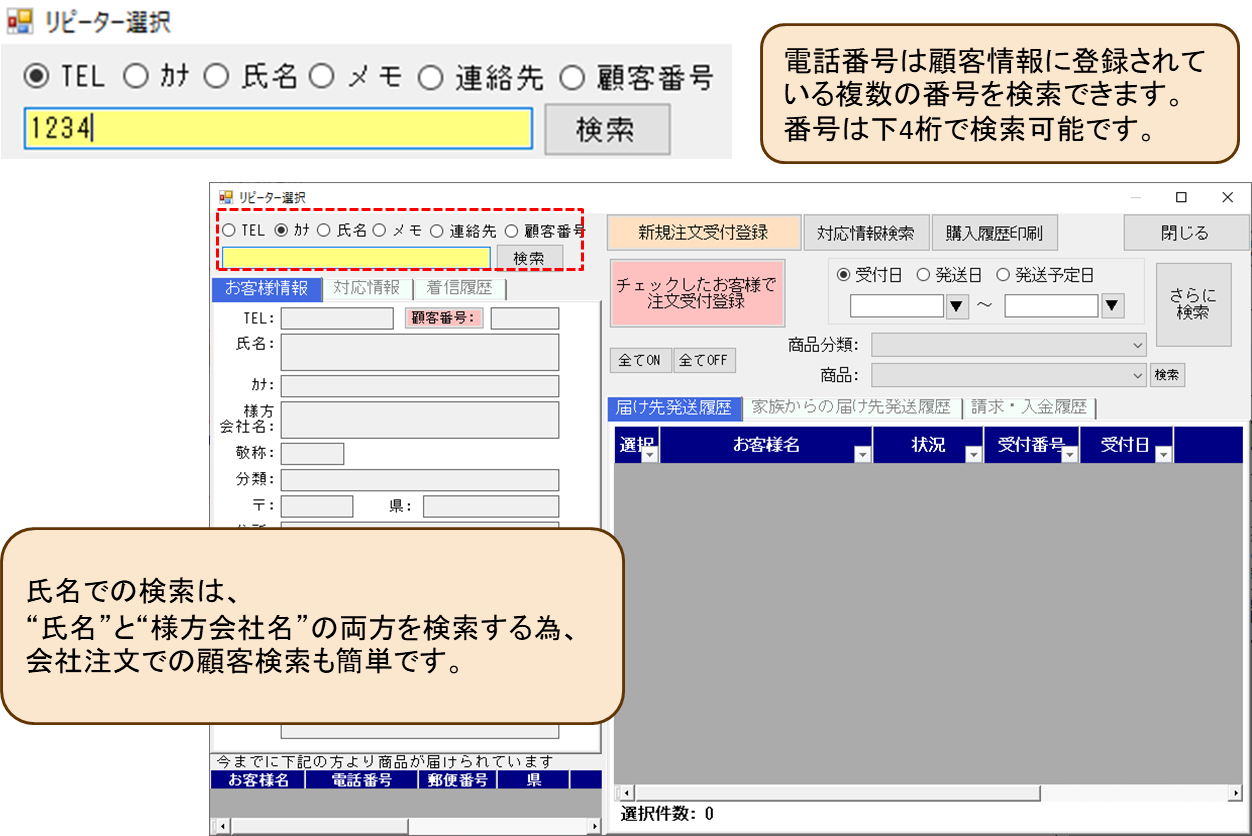
Task: Open the end date picker dropdown arrow
Action: pyautogui.click(x=1112, y=307)
